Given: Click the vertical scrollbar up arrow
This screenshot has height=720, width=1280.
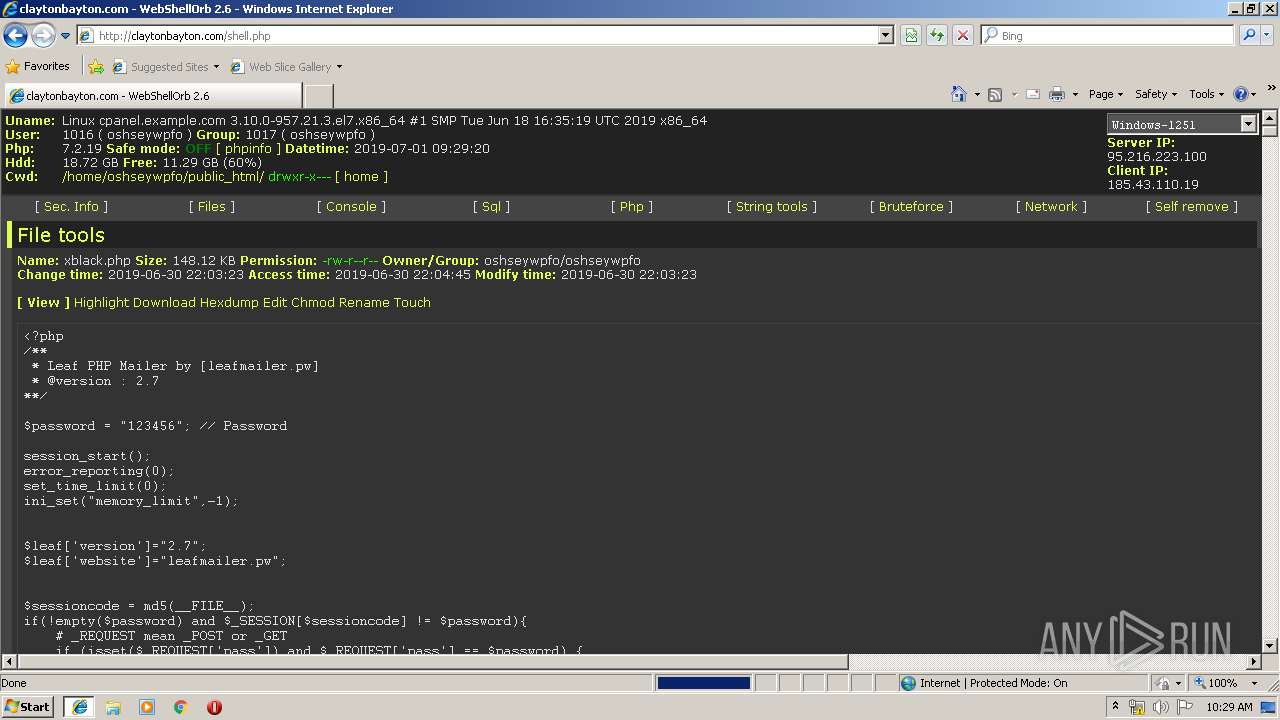Looking at the screenshot, I should (x=1270, y=117).
